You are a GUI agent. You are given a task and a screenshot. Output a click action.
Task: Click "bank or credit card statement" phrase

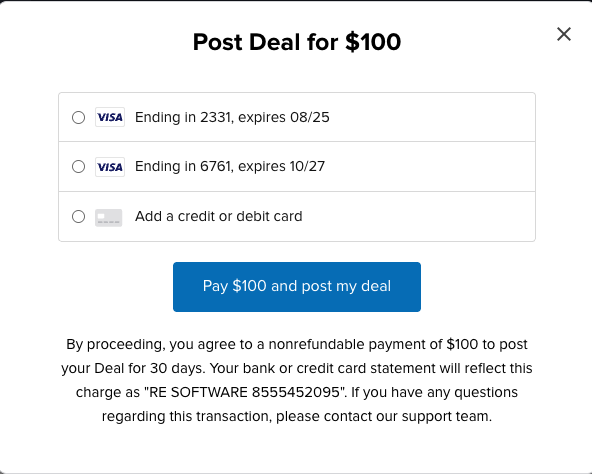(x=339, y=368)
